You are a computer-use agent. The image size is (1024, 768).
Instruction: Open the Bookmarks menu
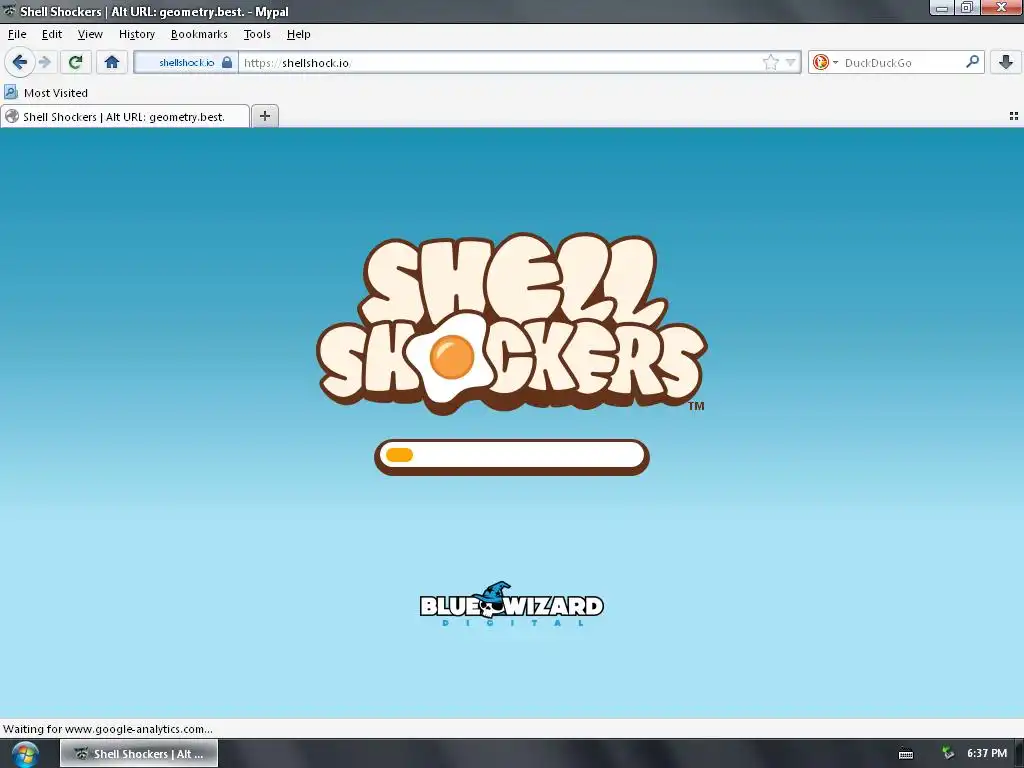(199, 34)
